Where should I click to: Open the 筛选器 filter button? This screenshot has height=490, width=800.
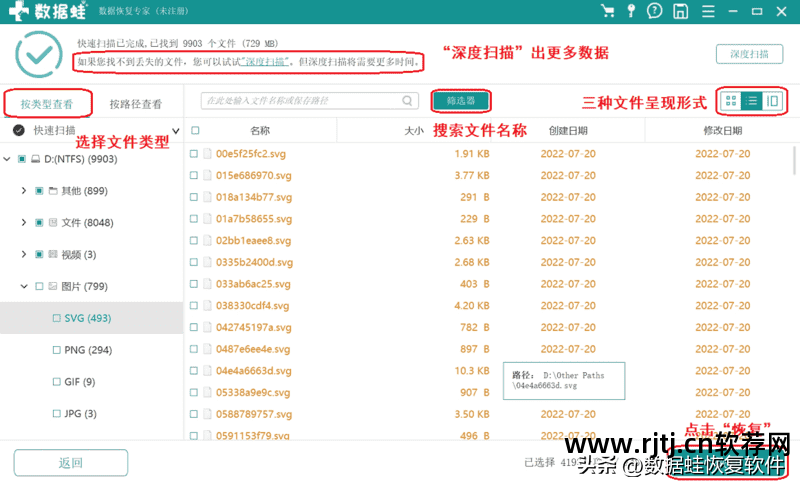461,101
